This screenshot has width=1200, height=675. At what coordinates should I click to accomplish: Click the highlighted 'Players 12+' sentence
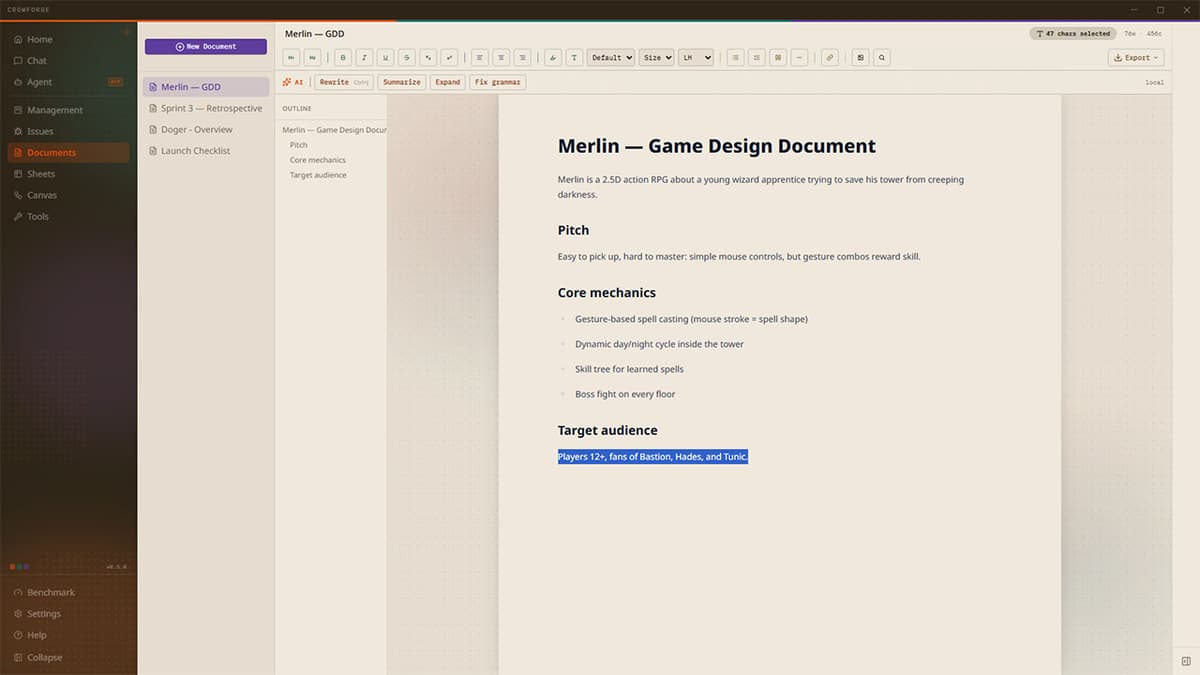[x=653, y=457]
